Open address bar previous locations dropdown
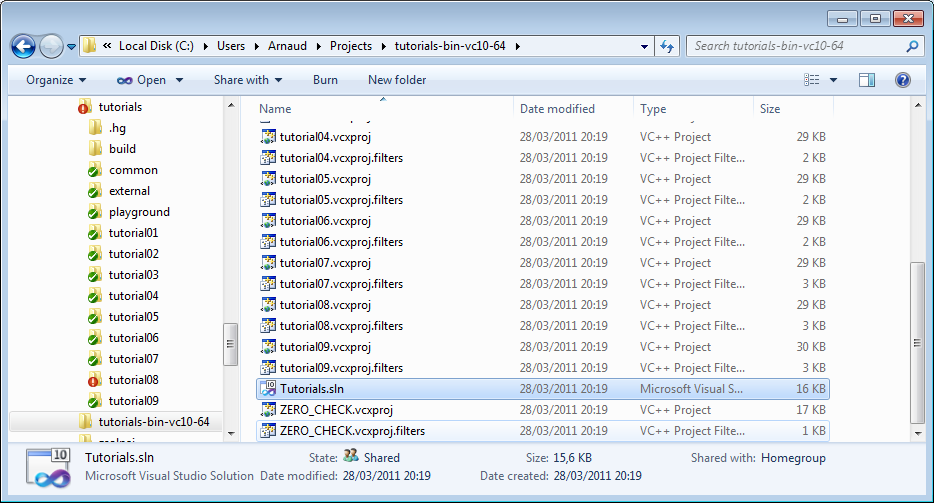 coord(645,46)
